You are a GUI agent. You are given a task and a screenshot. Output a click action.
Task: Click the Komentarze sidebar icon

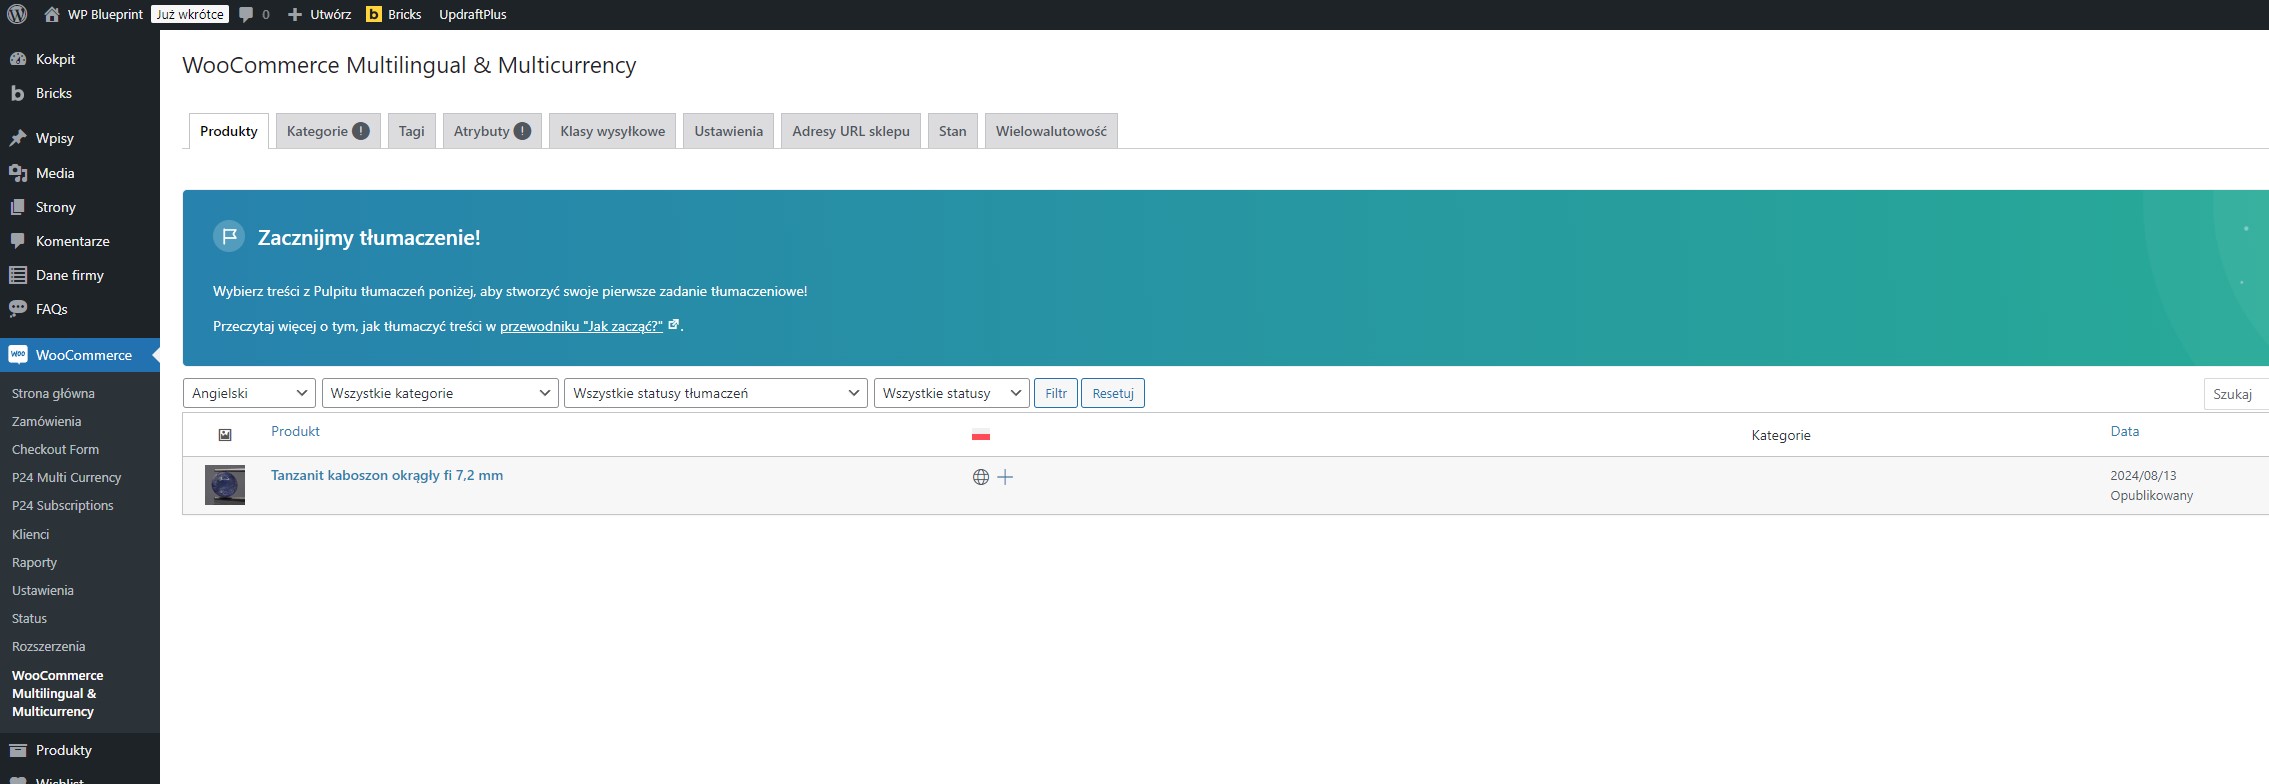18,241
